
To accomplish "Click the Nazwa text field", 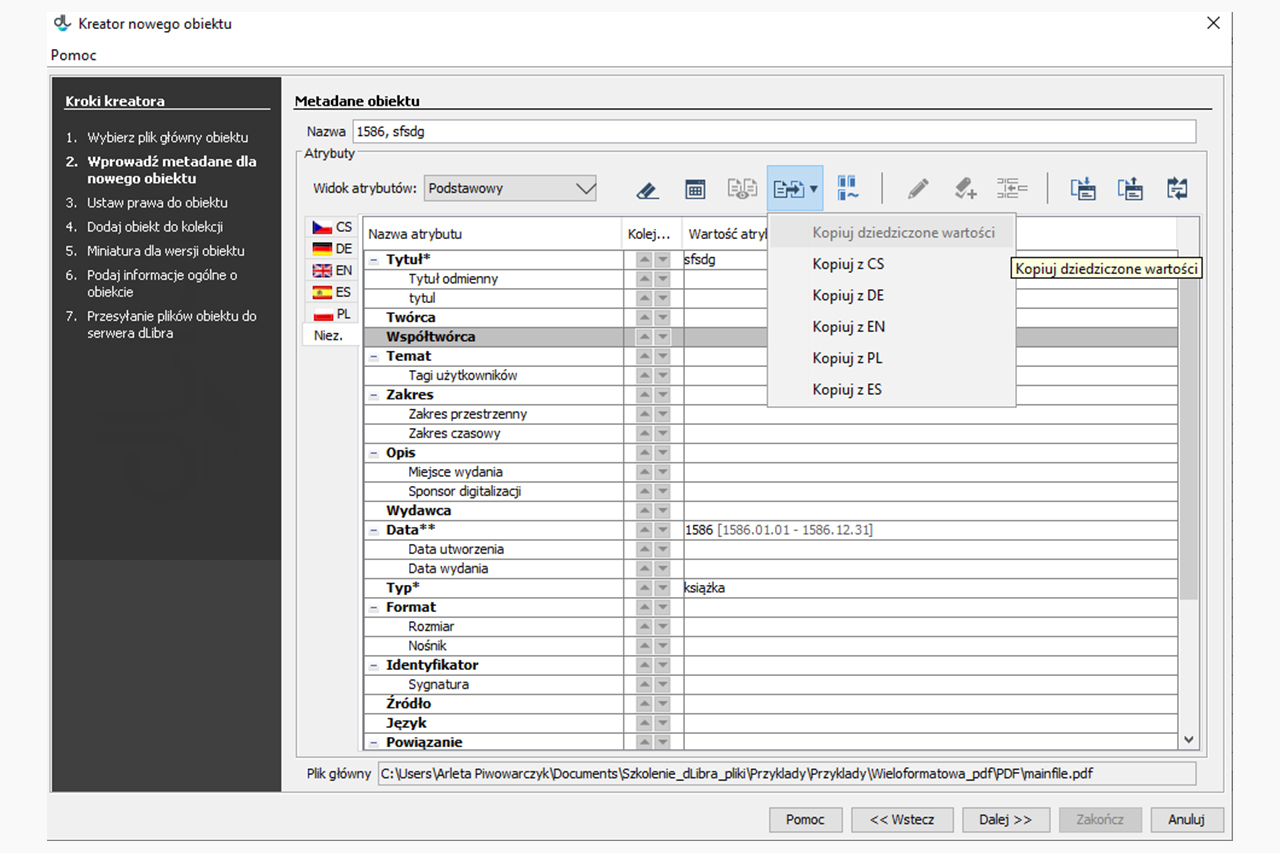I will coord(773,131).
